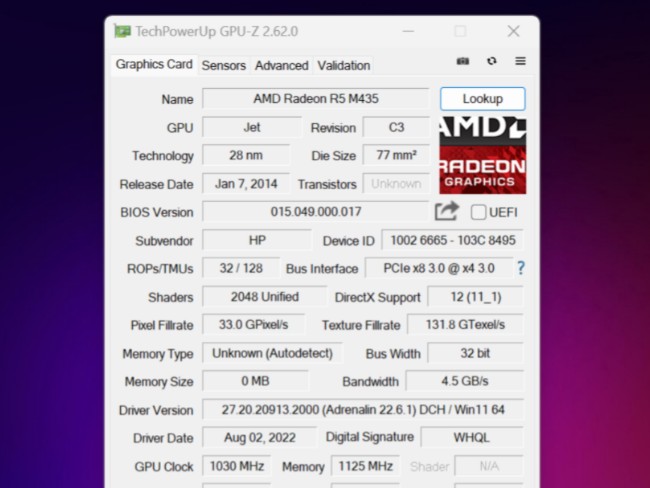Click the Shader field N/A
This screenshot has height=488, width=650.
pyautogui.click(x=489, y=466)
